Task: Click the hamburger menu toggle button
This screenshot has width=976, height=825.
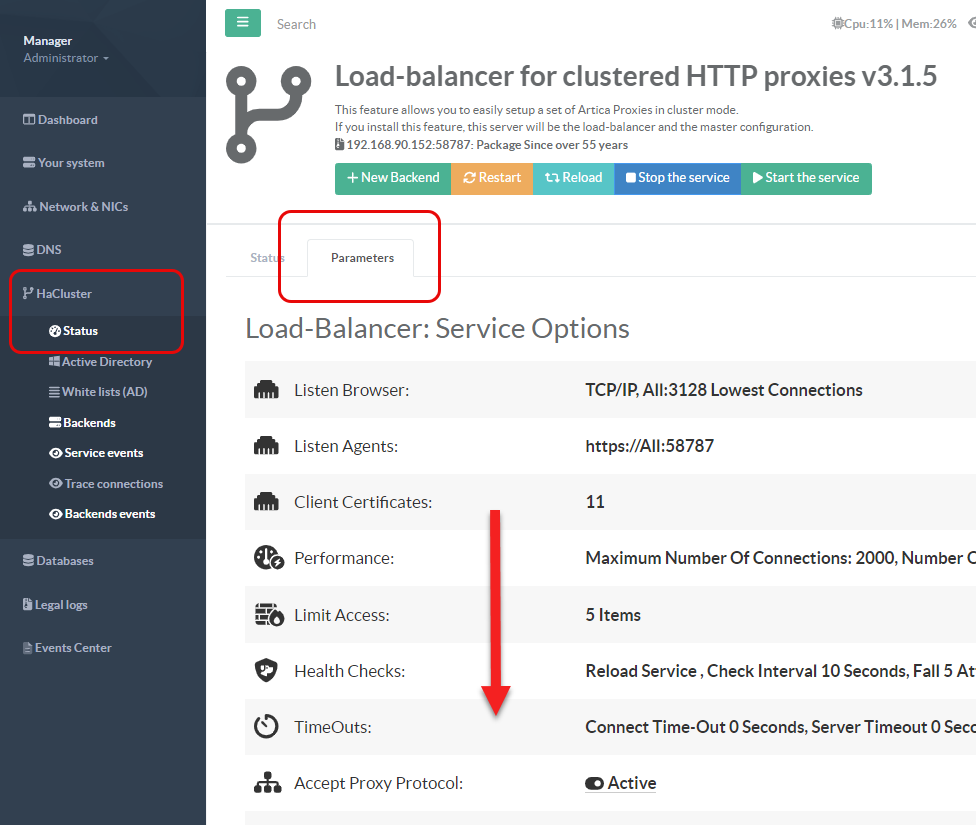Action: 242,23
